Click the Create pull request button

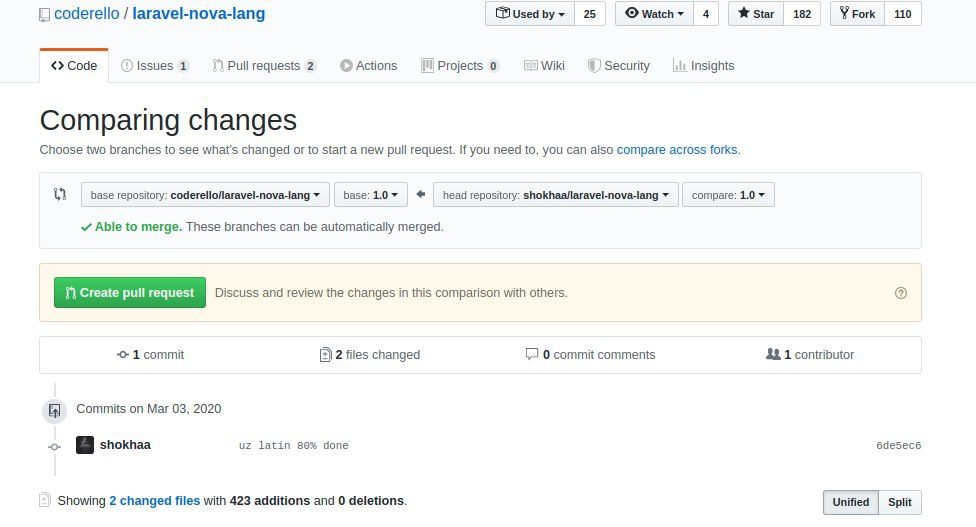(129, 292)
